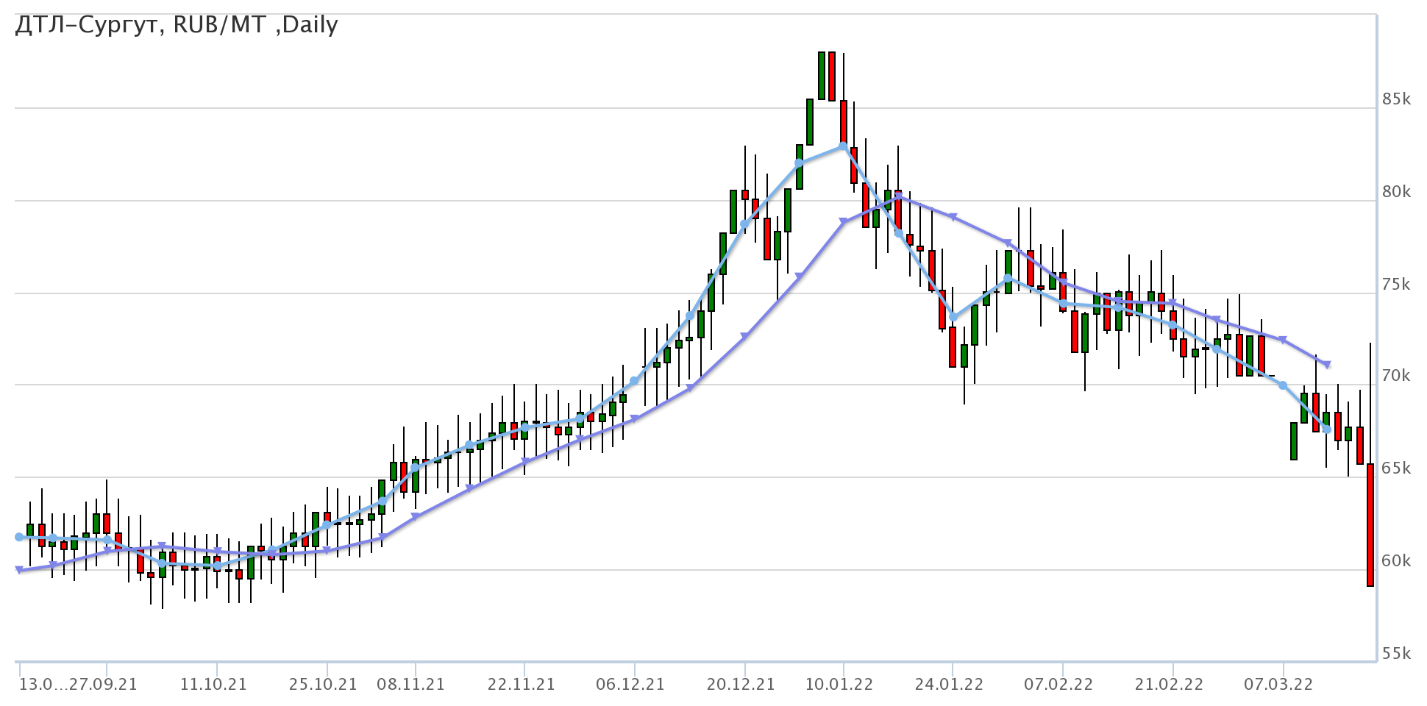Select the 11.10.21 date on the time axis
The width and height of the screenshot is (1427, 706).
[x=217, y=684]
